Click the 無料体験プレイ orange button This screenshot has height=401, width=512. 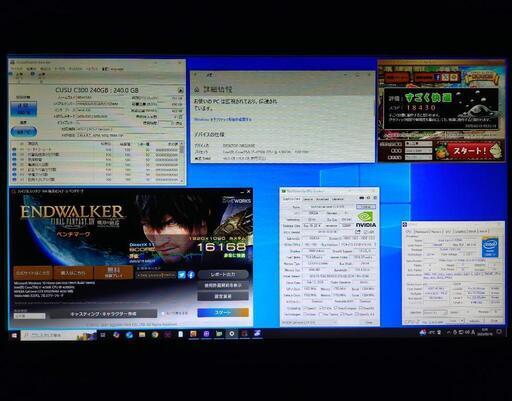click(114, 273)
